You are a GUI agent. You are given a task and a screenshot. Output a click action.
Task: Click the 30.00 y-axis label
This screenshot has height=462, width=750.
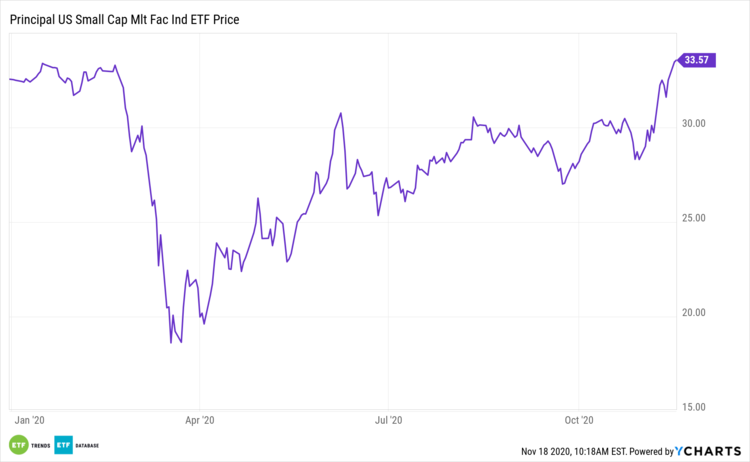(x=694, y=124)
